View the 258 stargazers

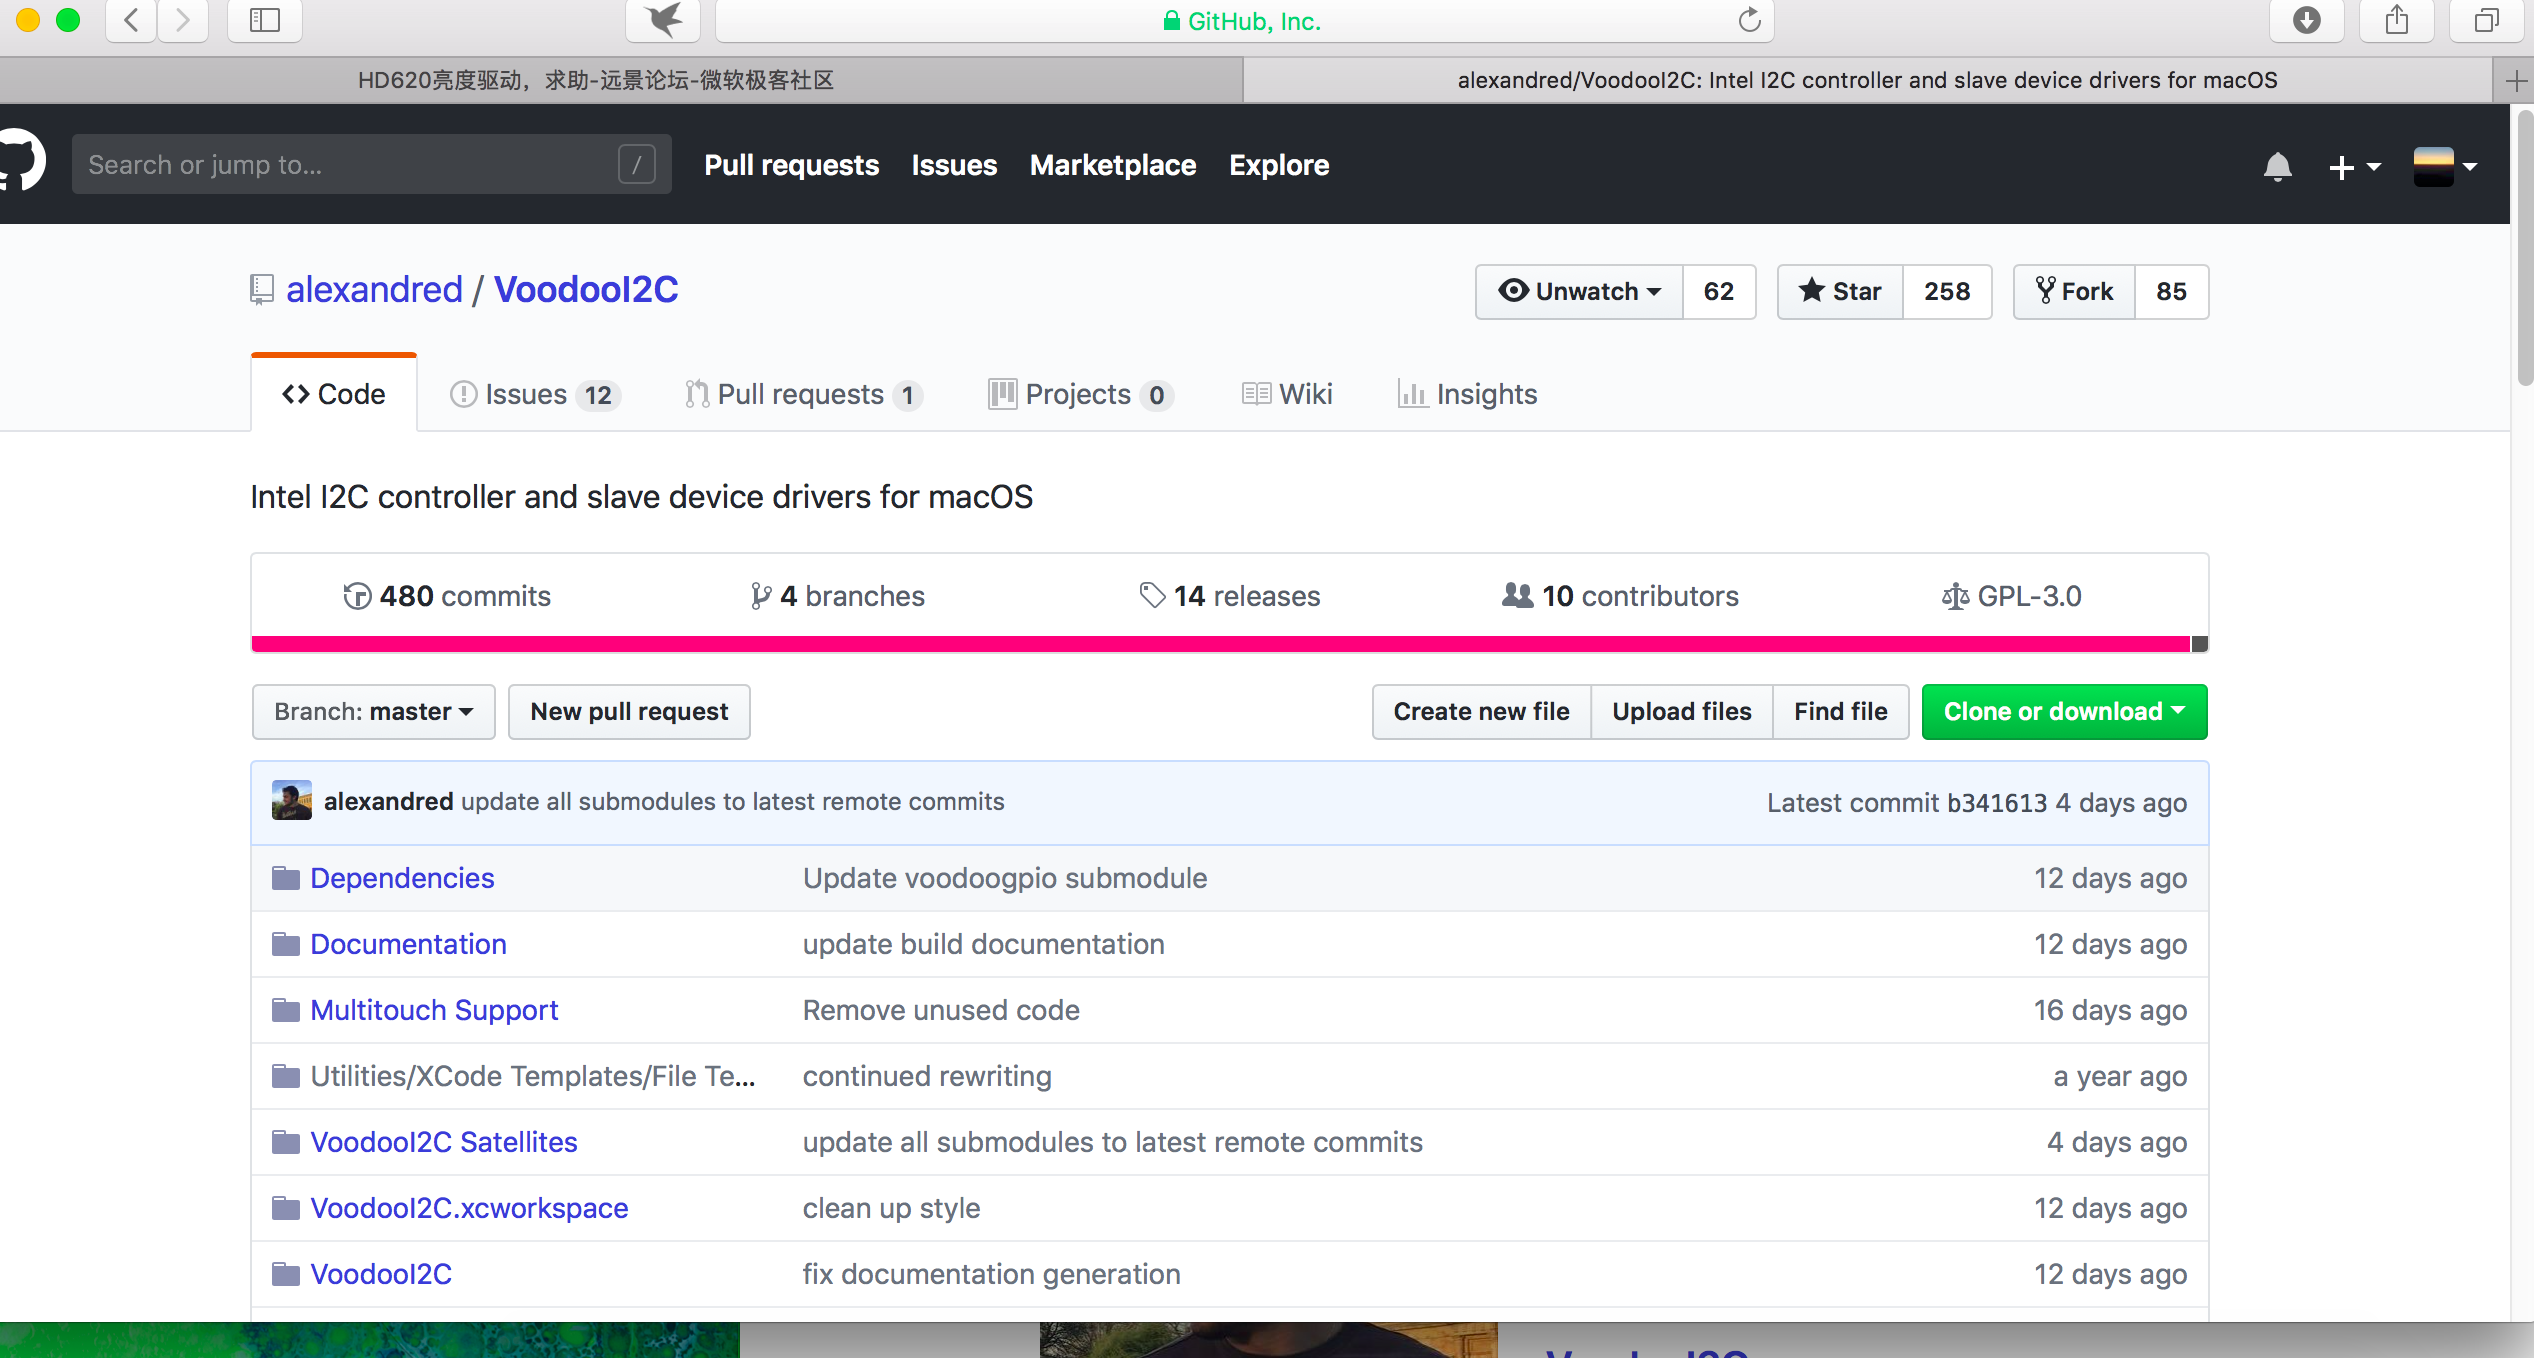[1947, 291]
